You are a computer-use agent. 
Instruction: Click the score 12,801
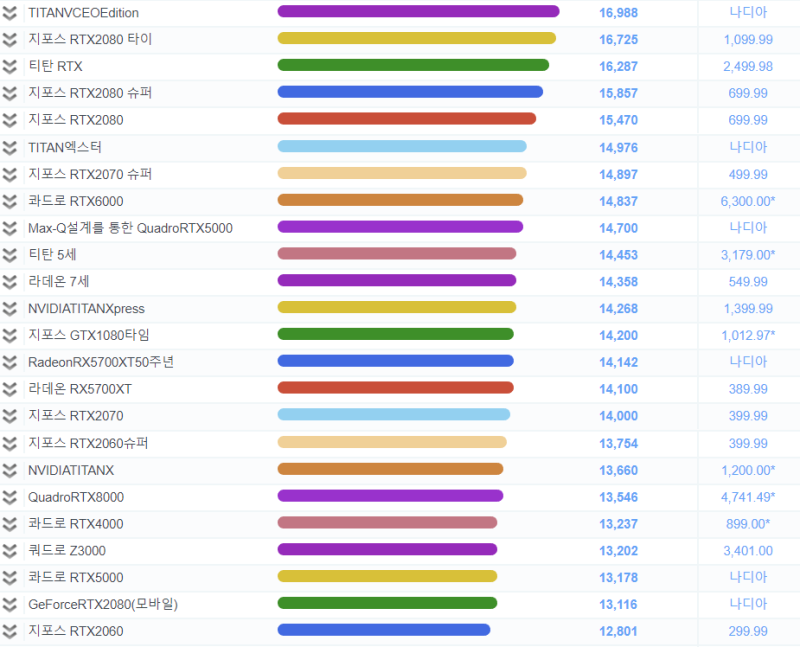618,632
